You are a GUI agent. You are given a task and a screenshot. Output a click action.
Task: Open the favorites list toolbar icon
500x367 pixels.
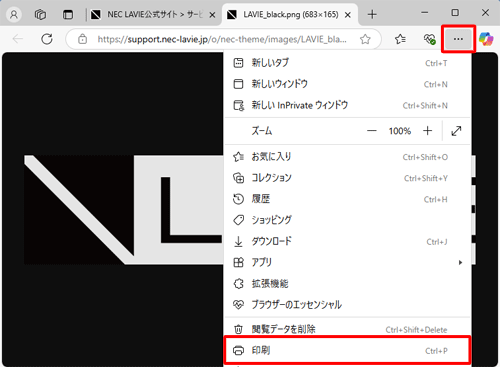(400, 39)
